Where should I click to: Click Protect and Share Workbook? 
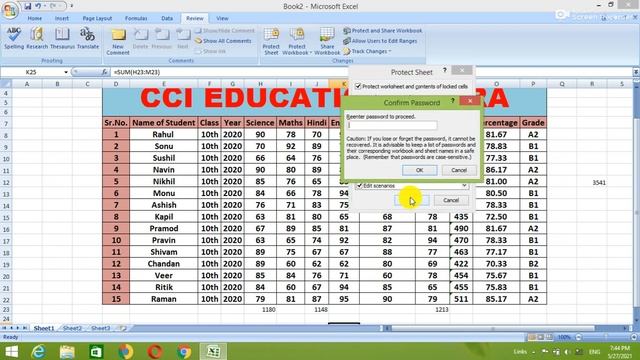[x=383, y=31]
